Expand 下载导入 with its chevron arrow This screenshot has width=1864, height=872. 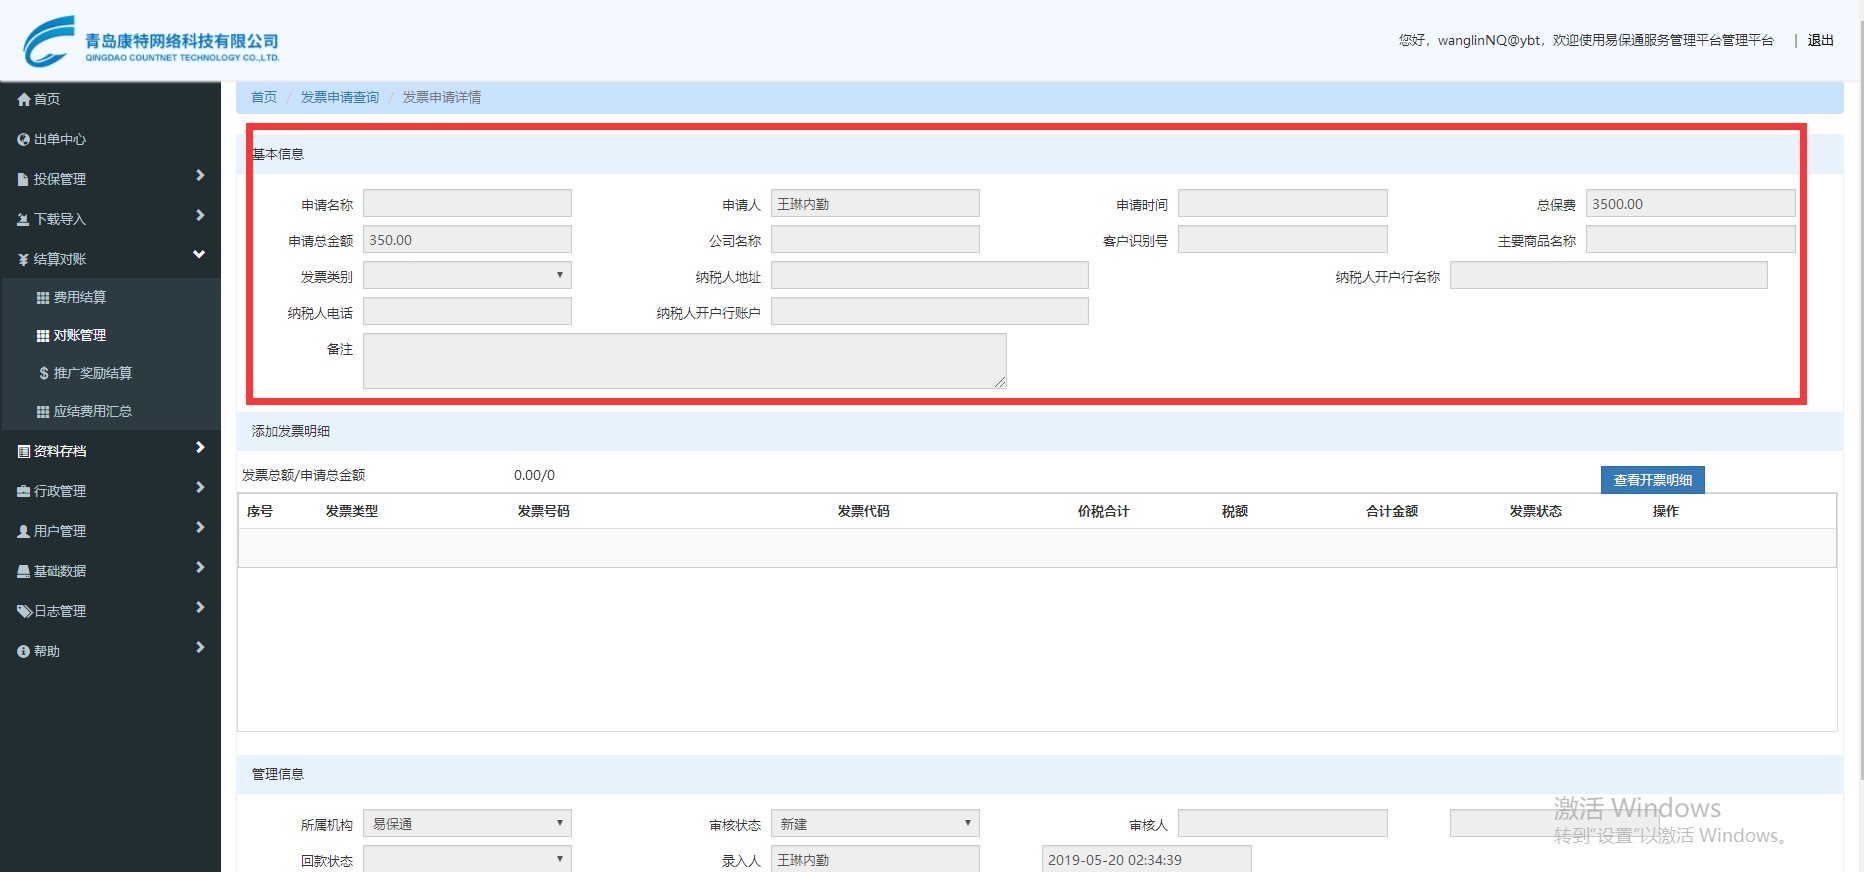[x=200, y=216]
